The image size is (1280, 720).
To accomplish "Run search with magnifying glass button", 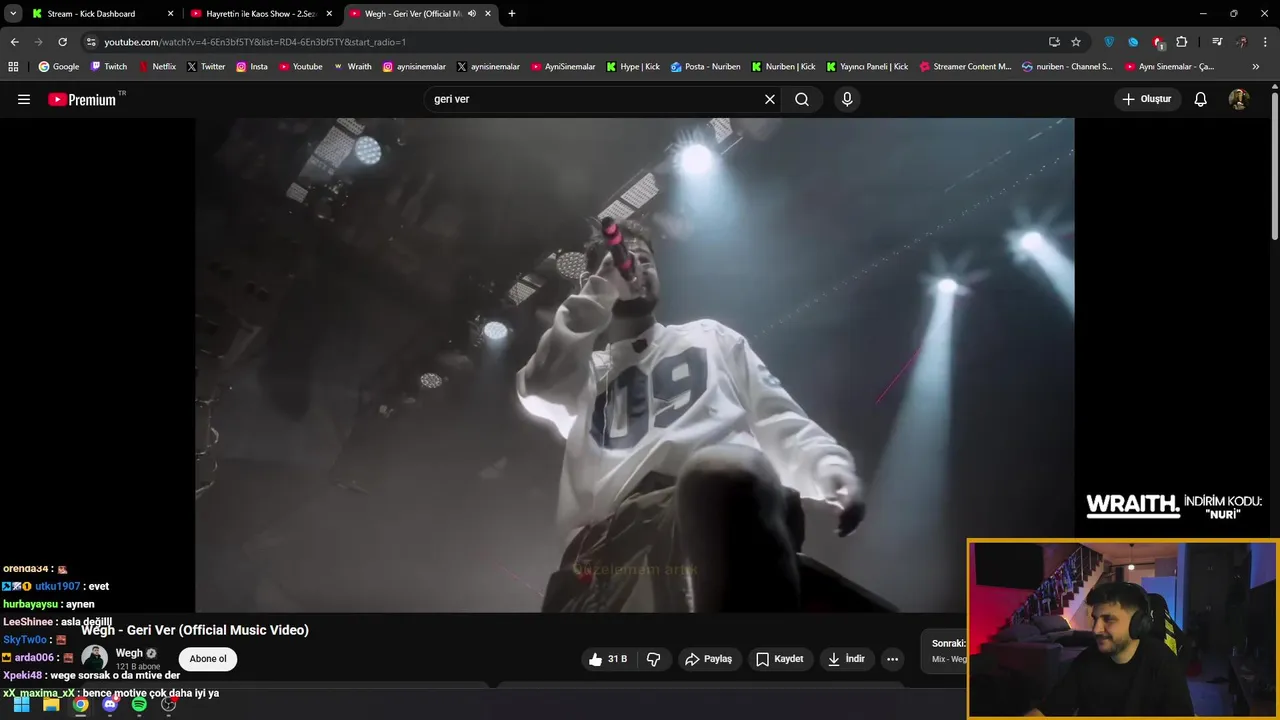I will (x=802, y=99).
